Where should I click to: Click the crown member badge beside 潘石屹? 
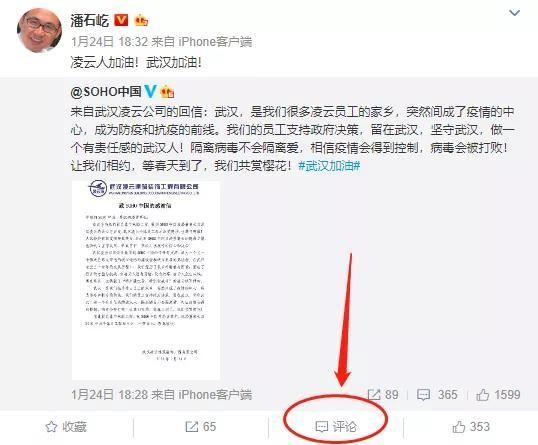point(141,21)
